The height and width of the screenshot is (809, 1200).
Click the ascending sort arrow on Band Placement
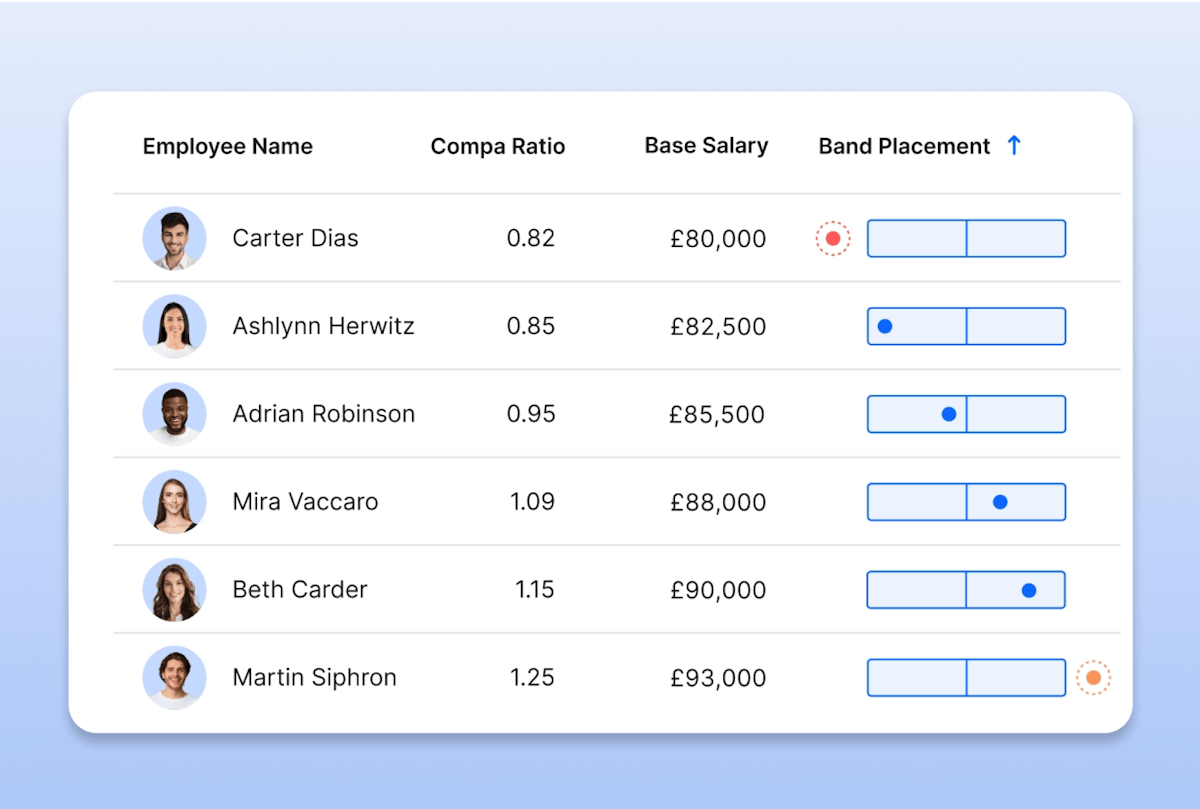click(1015, 145)
